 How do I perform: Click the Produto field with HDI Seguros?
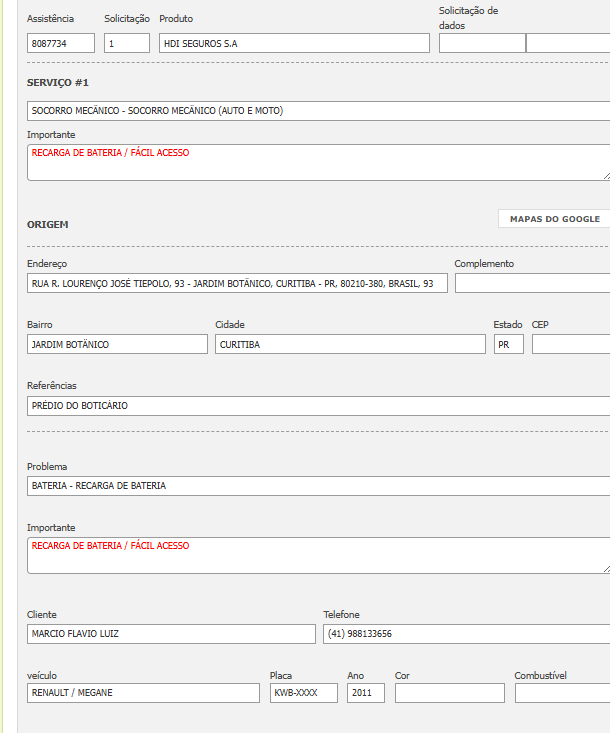[x=294, y=43]
